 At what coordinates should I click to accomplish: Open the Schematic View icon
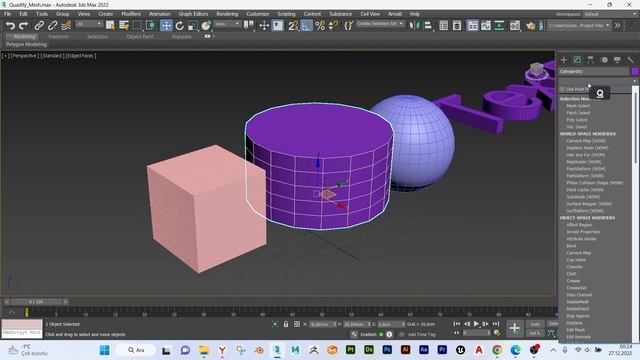point(499,26)
